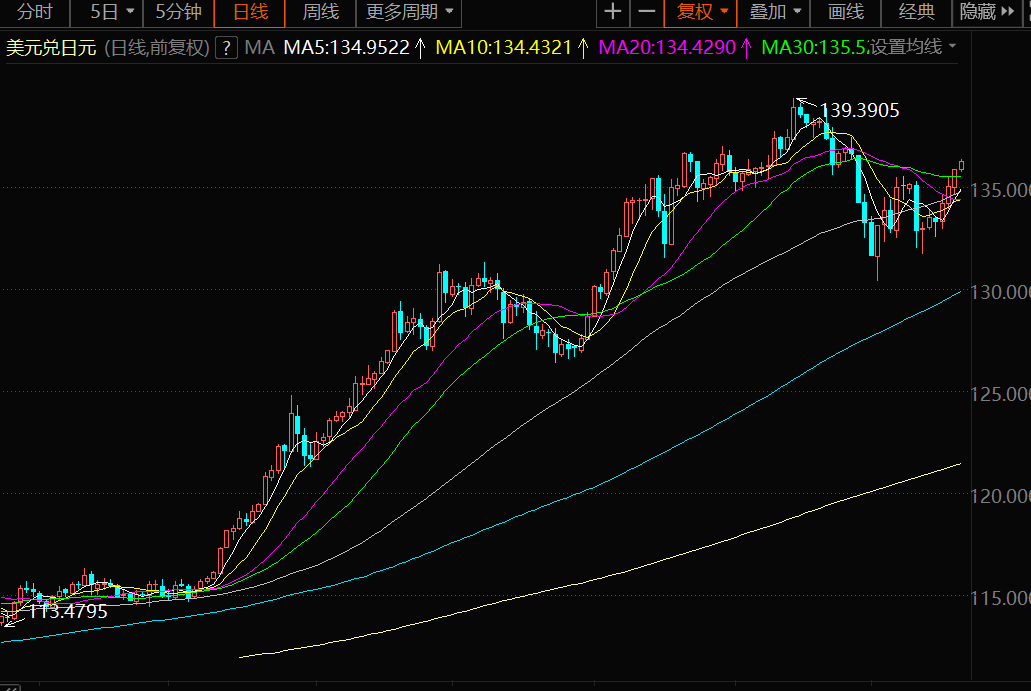Open the 设置均线 moving average settings

(x=913, y=47)
